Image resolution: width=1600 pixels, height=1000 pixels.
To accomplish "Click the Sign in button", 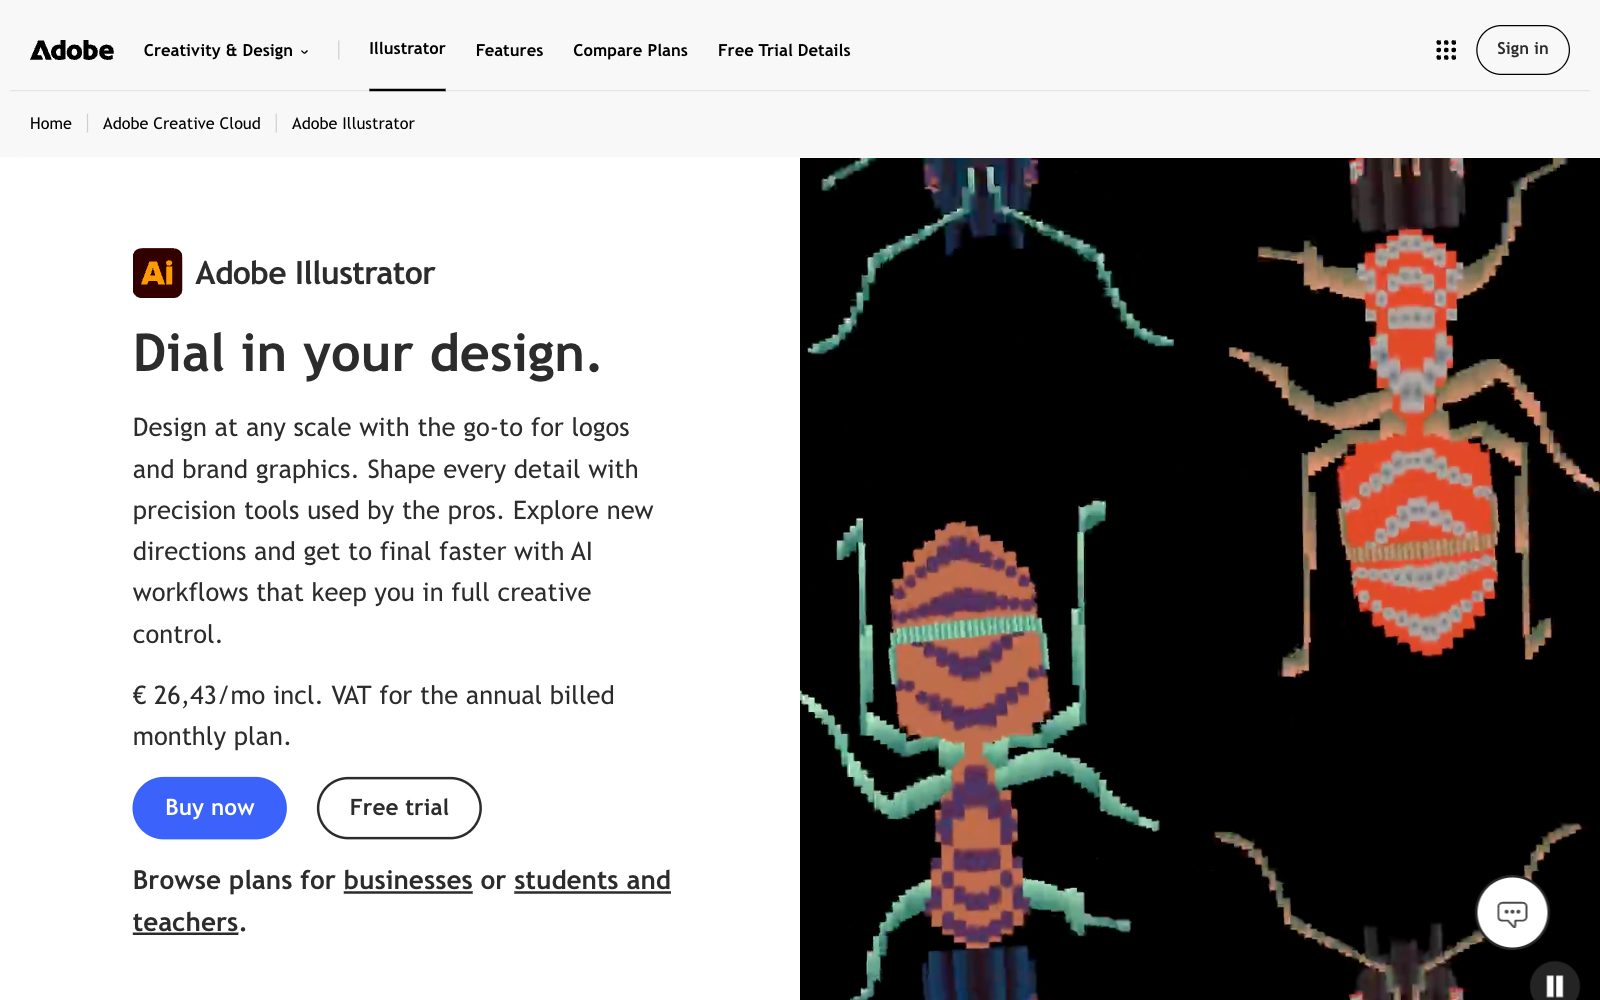I will 1522,49.
